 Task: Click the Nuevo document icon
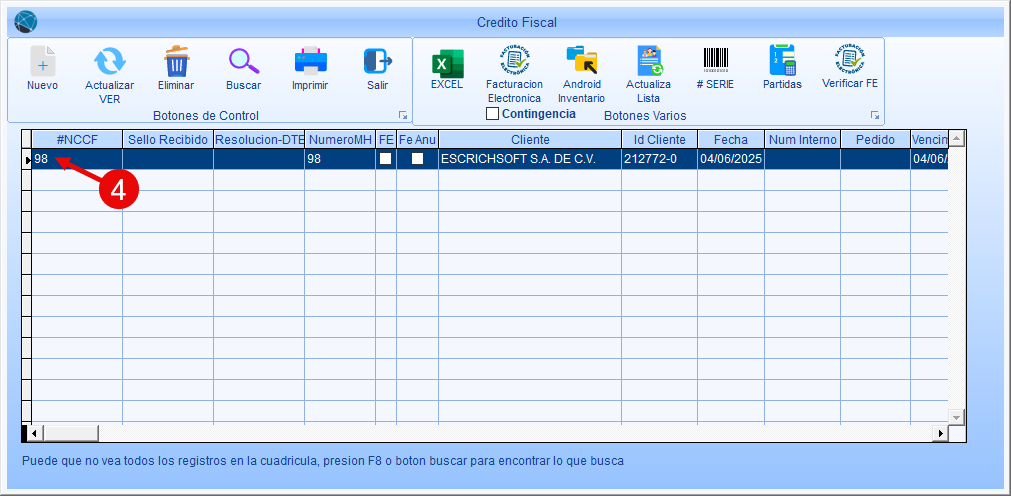tap(42, 63)
